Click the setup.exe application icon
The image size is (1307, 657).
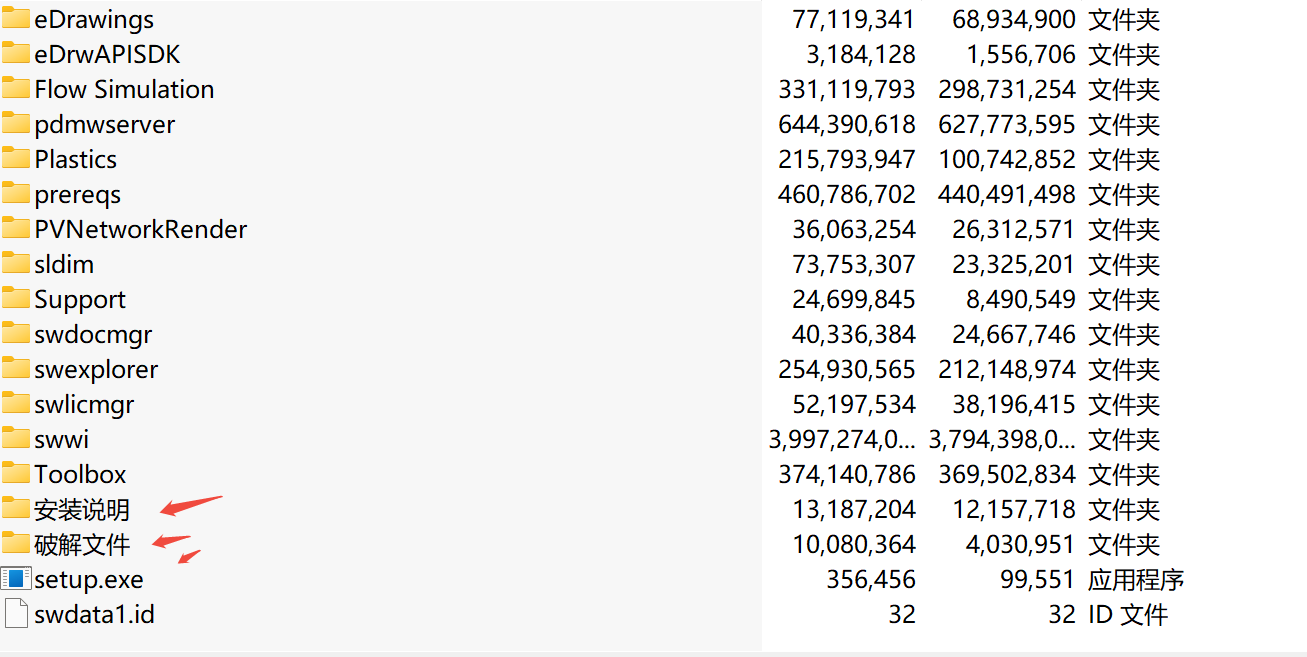[16, 579]
